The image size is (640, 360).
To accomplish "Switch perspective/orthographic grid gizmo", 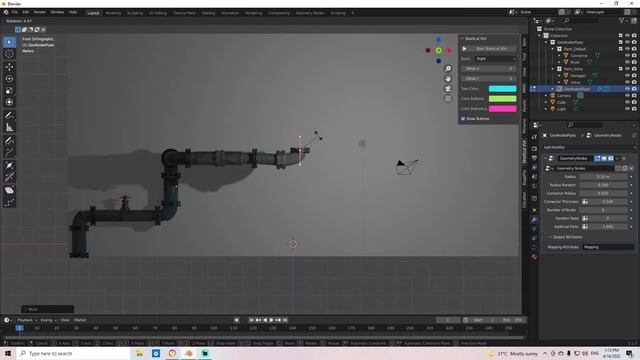I will click(x=448, y=99).
